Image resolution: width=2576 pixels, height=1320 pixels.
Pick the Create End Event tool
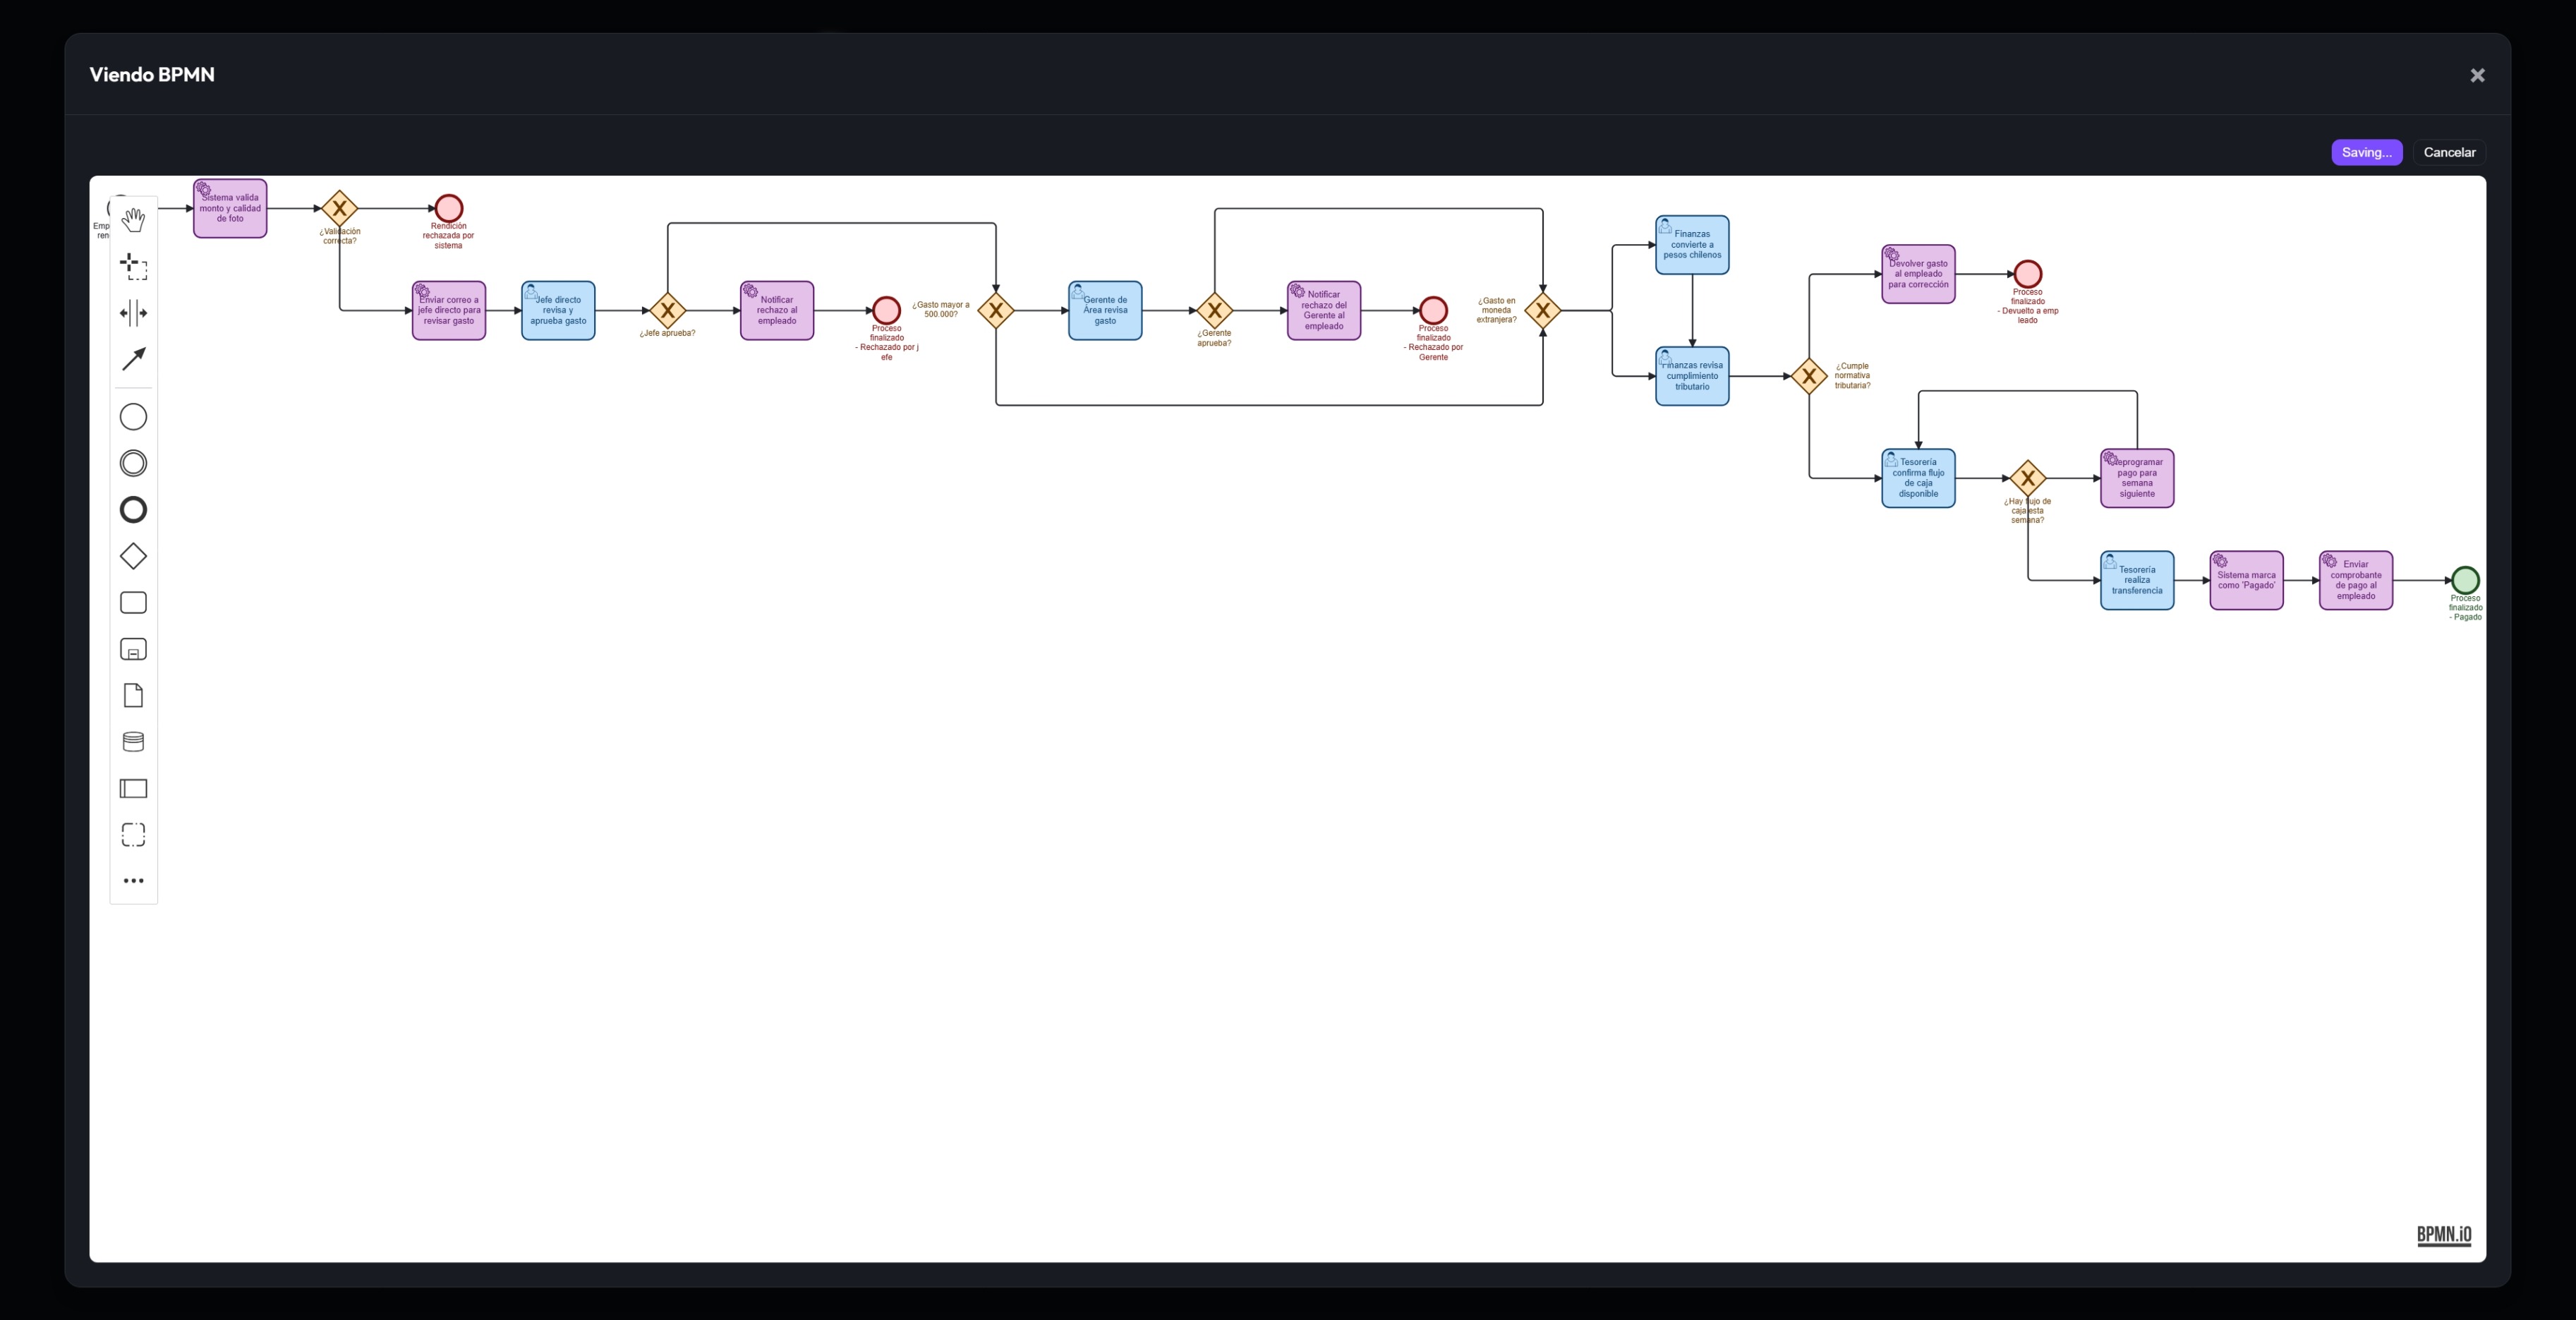pos(133,510)
